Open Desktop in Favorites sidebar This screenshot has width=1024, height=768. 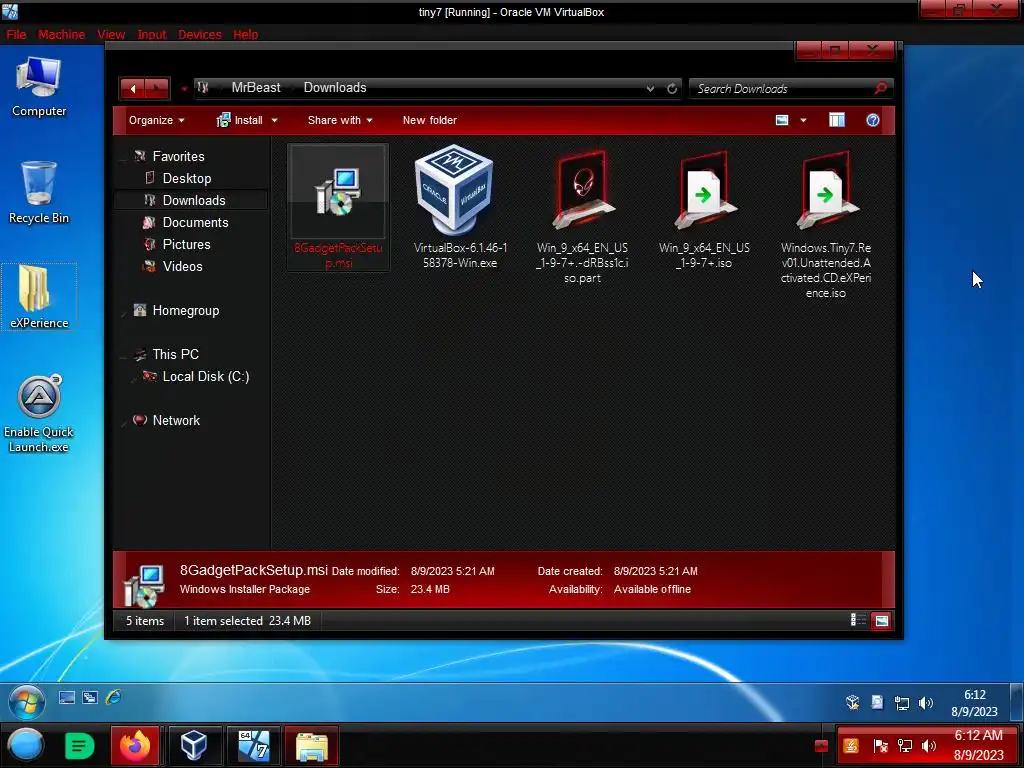click(187, 178)
